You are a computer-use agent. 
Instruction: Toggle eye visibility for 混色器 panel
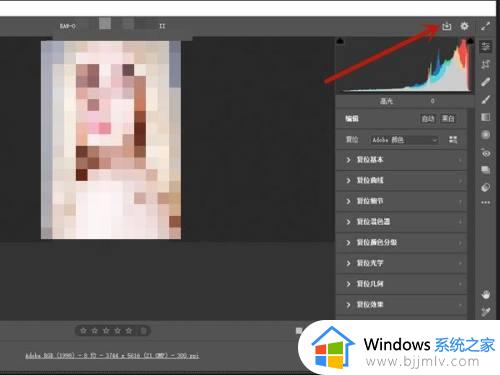tap(460, 222)
